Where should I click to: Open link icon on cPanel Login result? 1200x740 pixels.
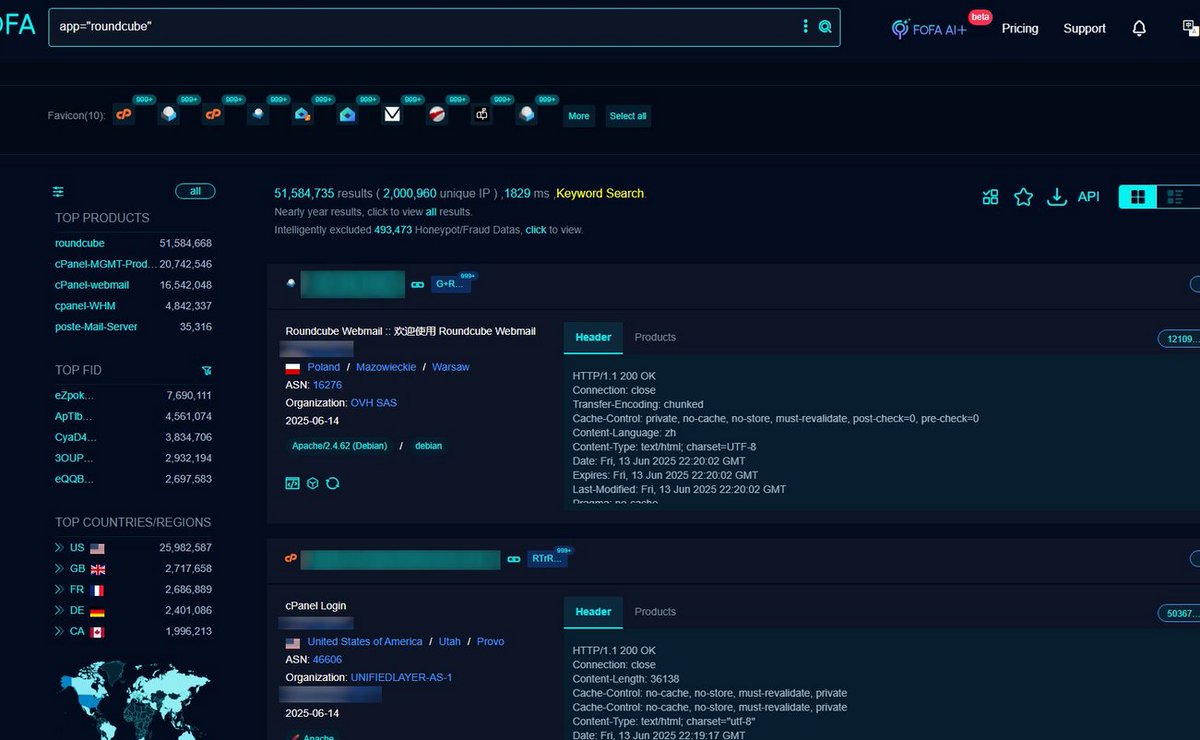tap(514, 559)
